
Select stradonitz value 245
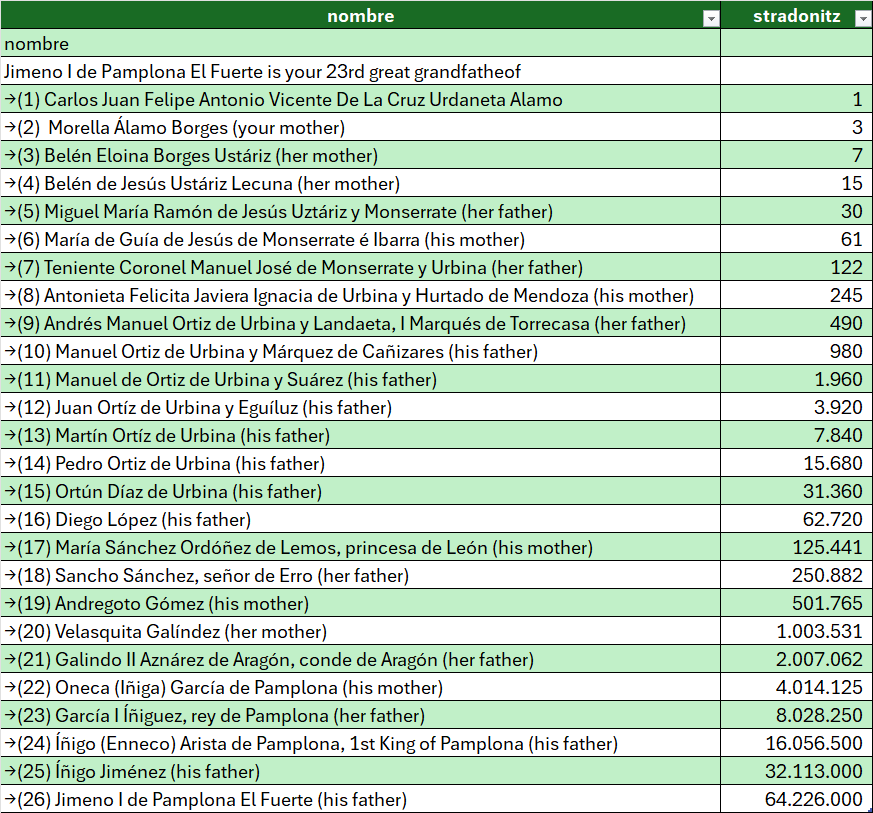click(x=797, y=295)
